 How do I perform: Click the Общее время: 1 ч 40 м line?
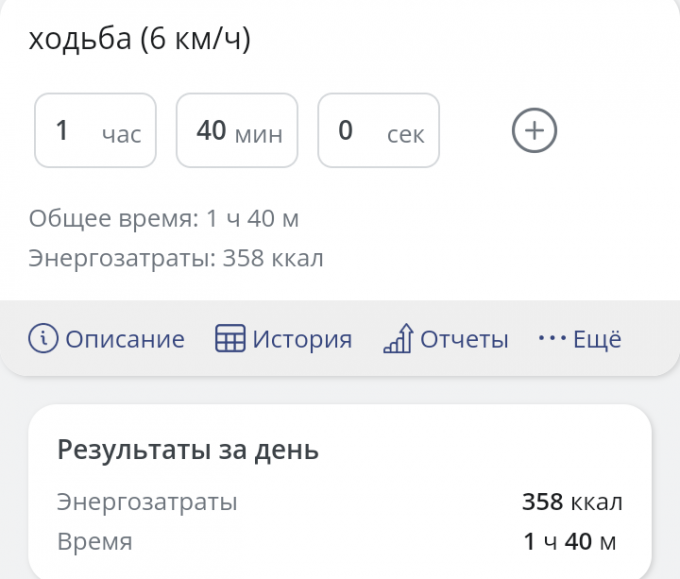[x=164, y=218]
